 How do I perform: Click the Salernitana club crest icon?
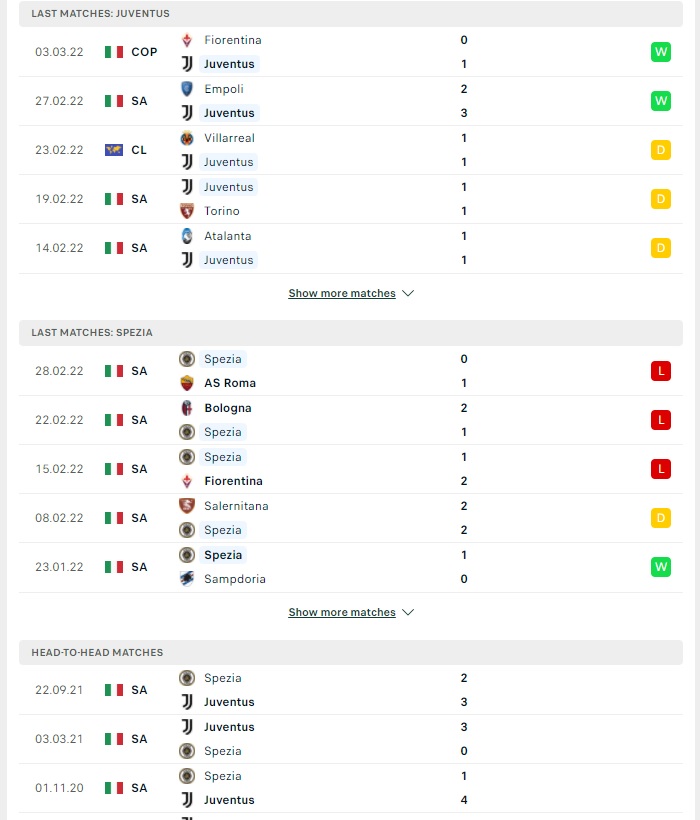point(187,506)
